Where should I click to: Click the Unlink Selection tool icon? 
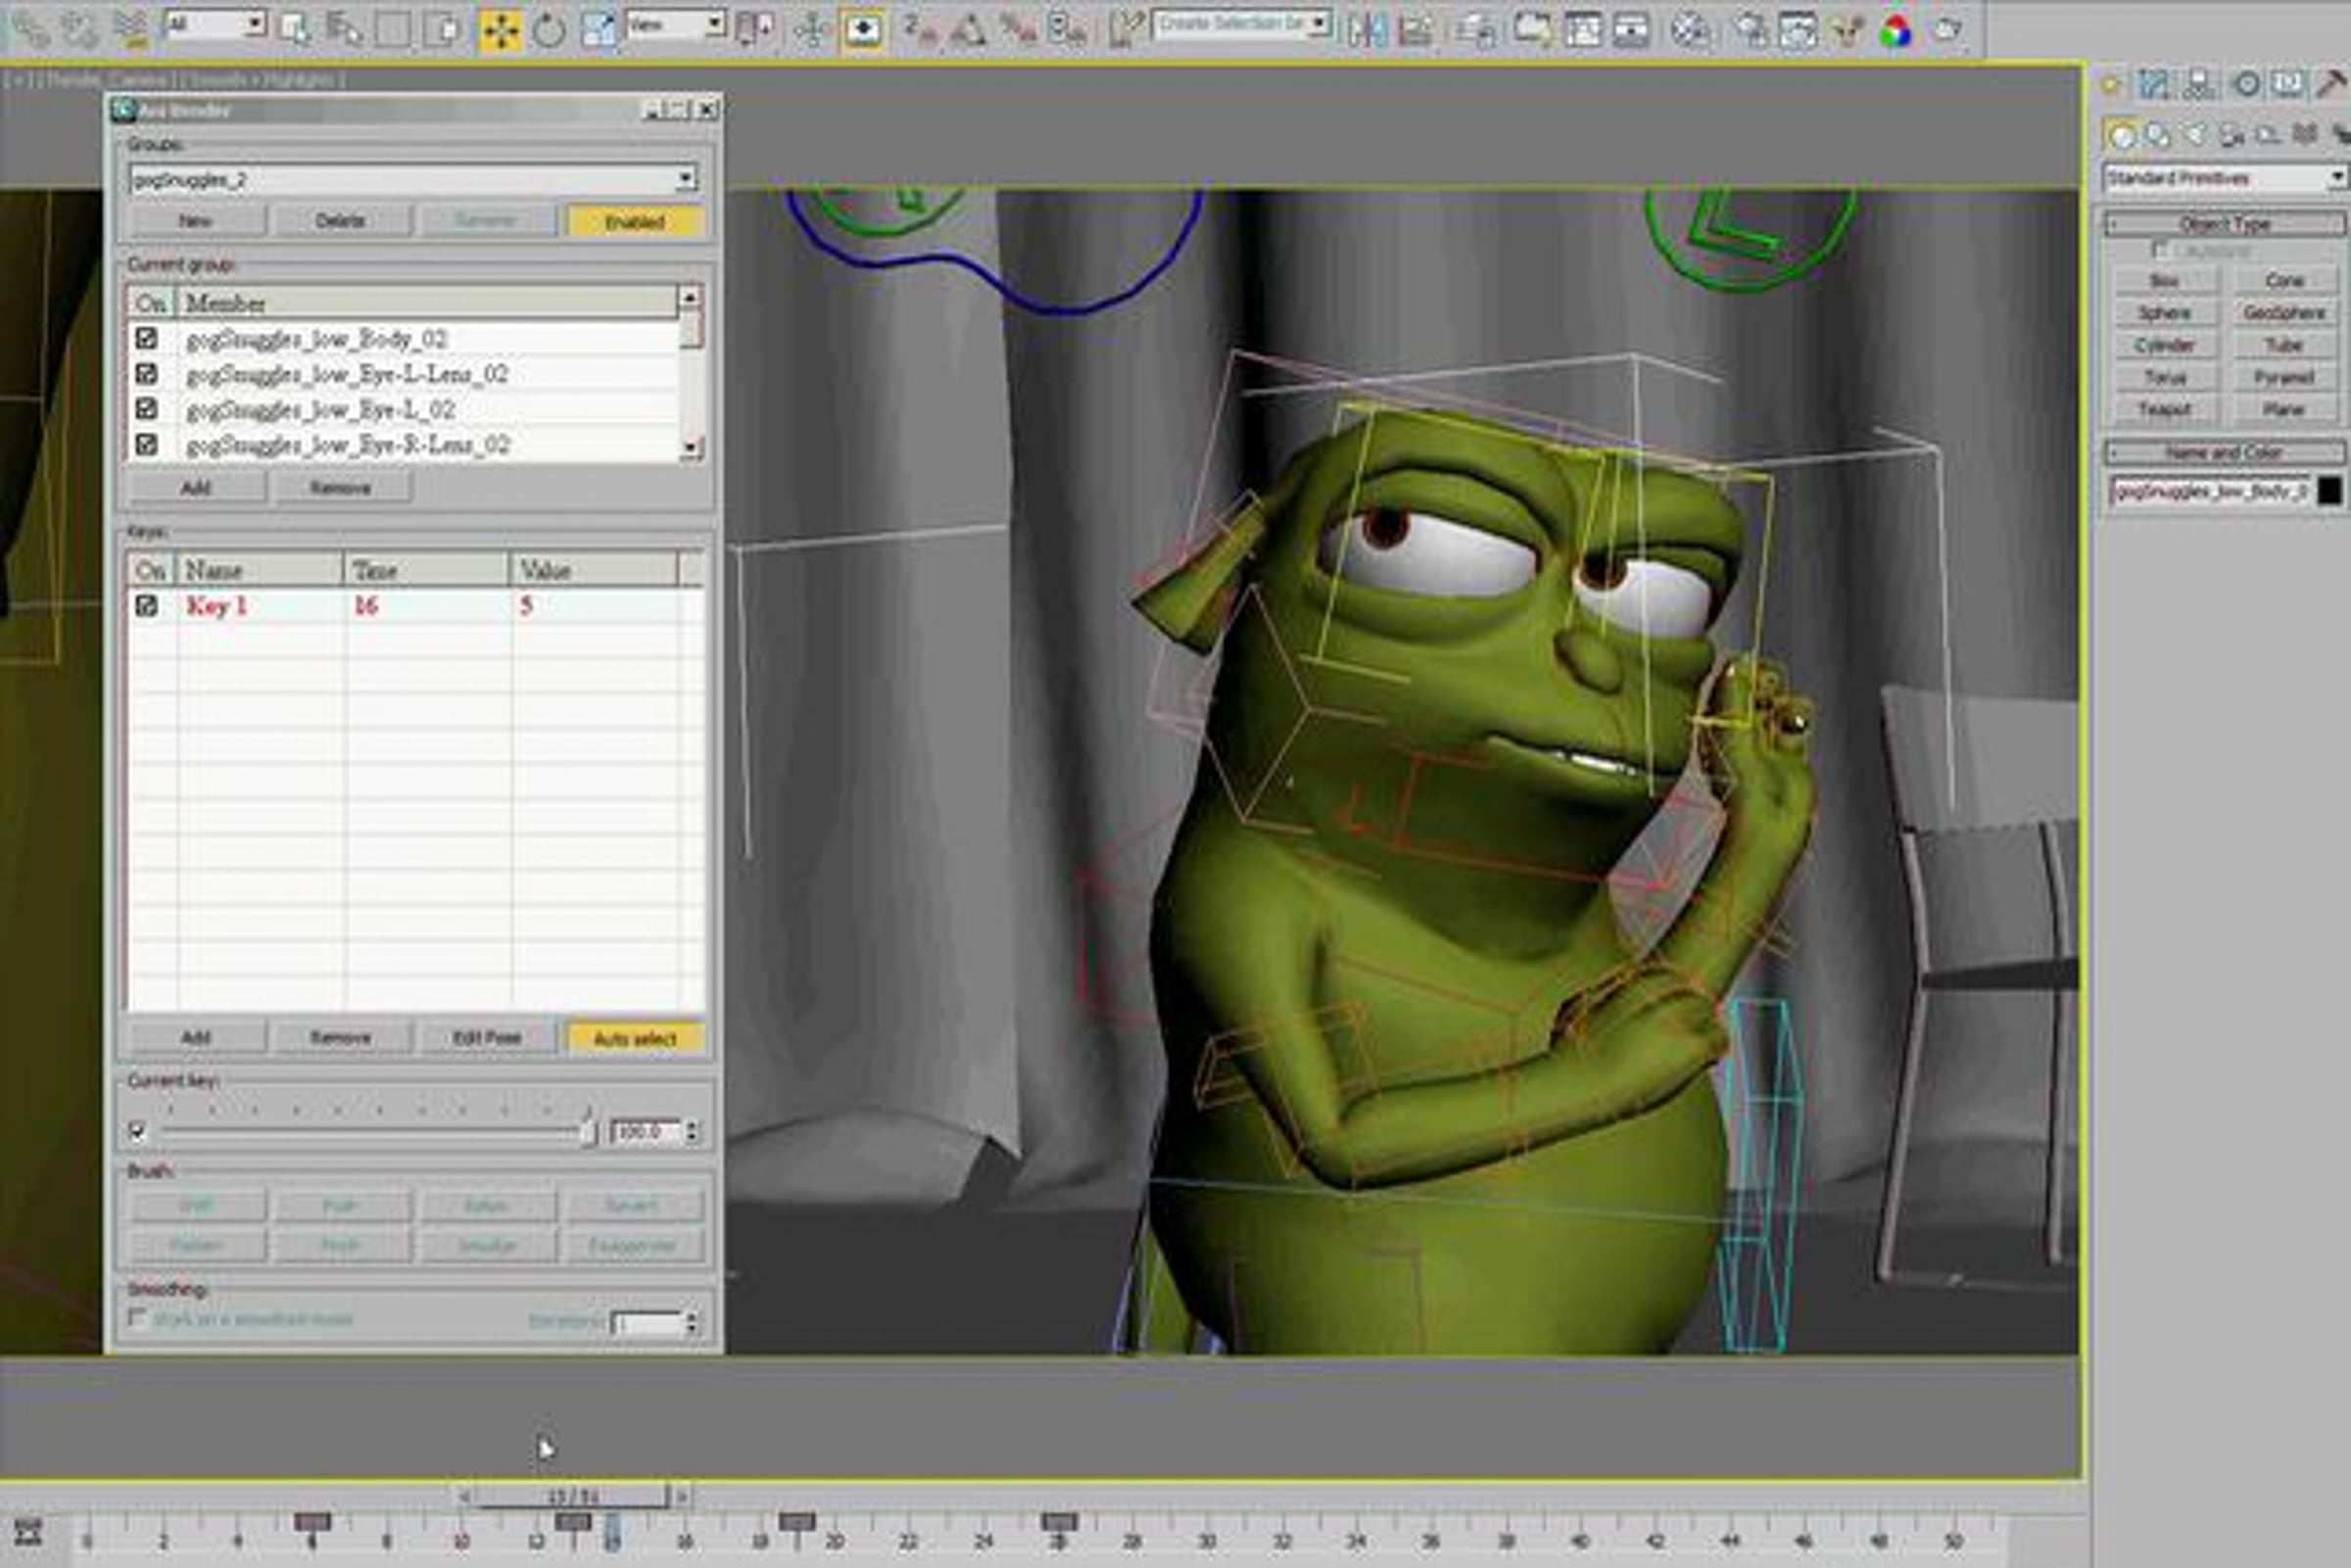click(x=81, y=29)
